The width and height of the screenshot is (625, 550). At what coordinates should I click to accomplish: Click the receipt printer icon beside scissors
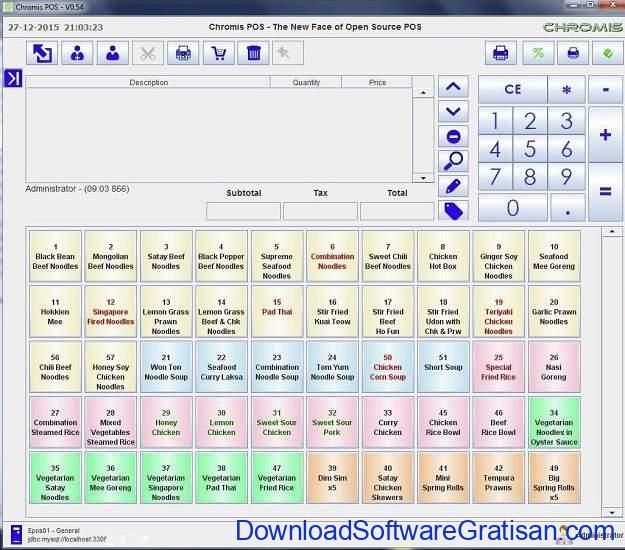183,53
